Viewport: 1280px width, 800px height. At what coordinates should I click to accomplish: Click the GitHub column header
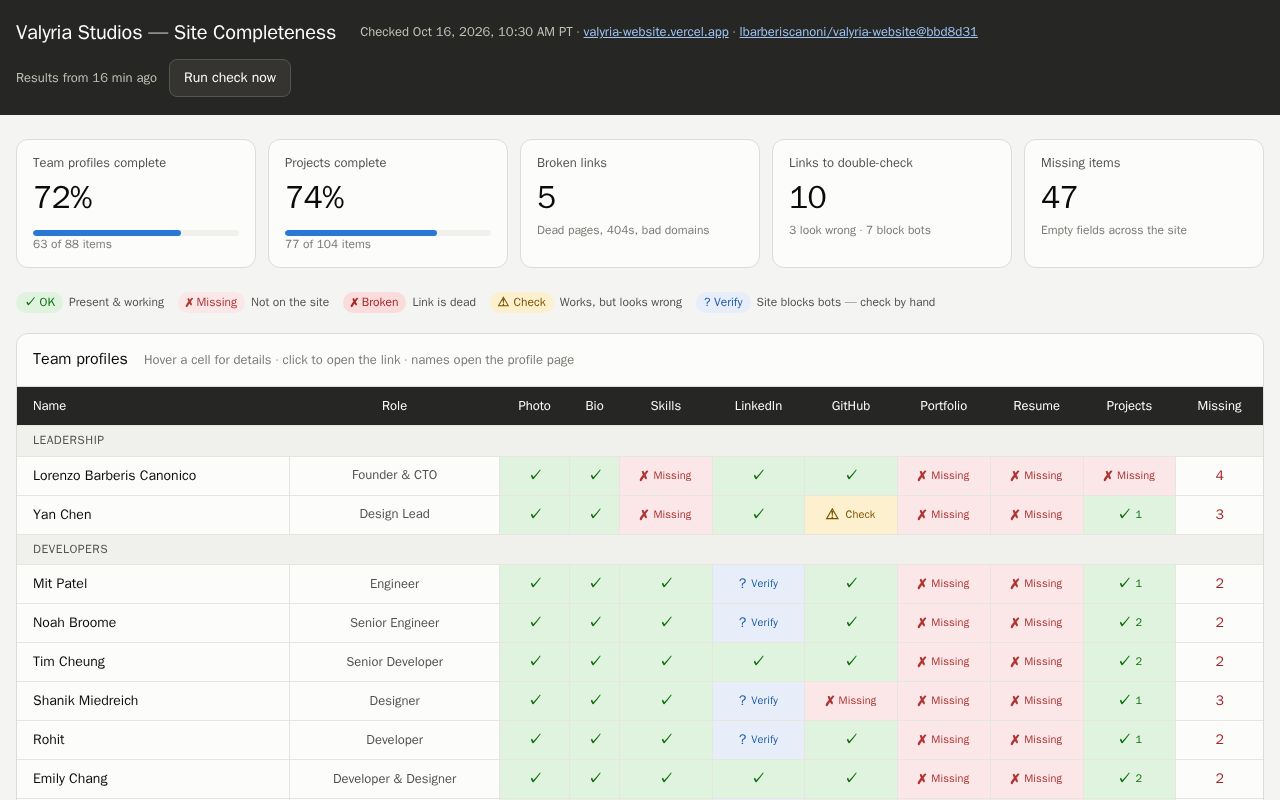[851, 406]
